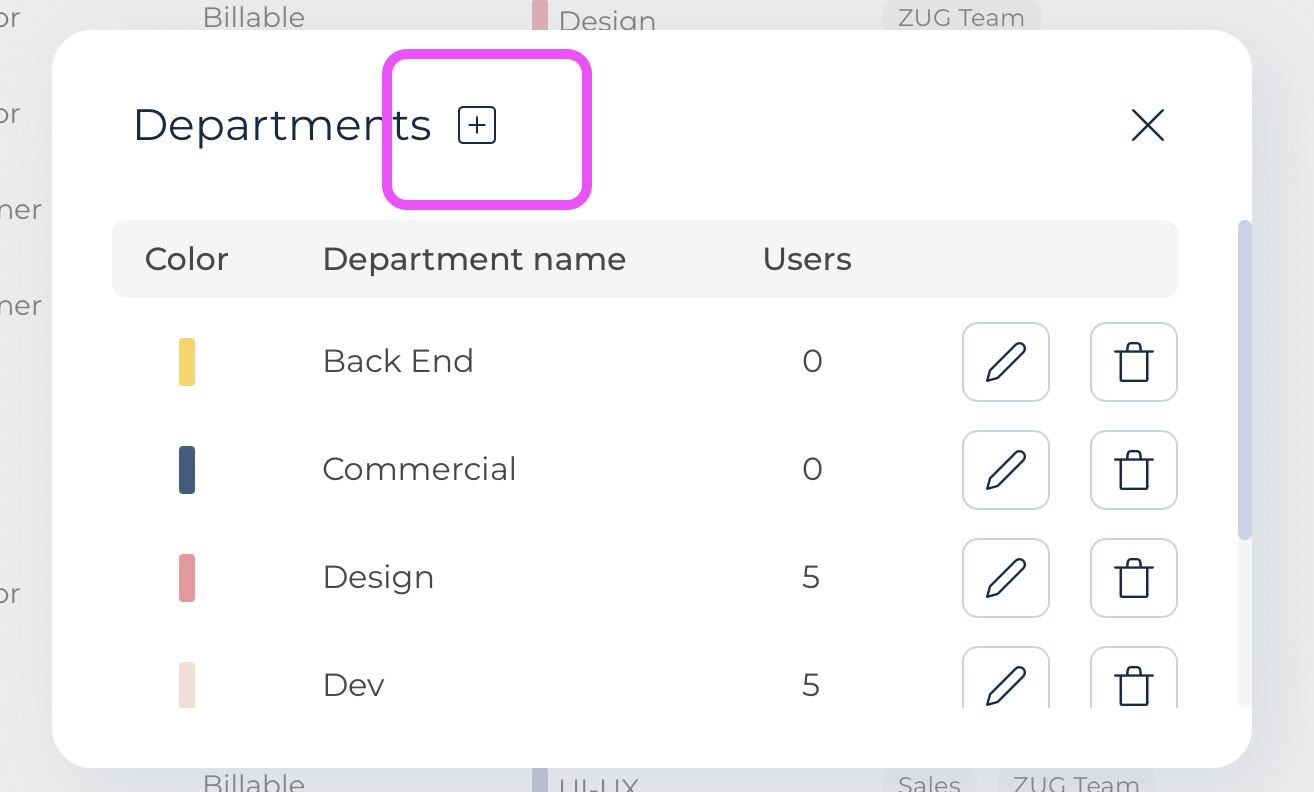Edit the Back End department
The image size is (1314, 792).
tap(1005, 362)
